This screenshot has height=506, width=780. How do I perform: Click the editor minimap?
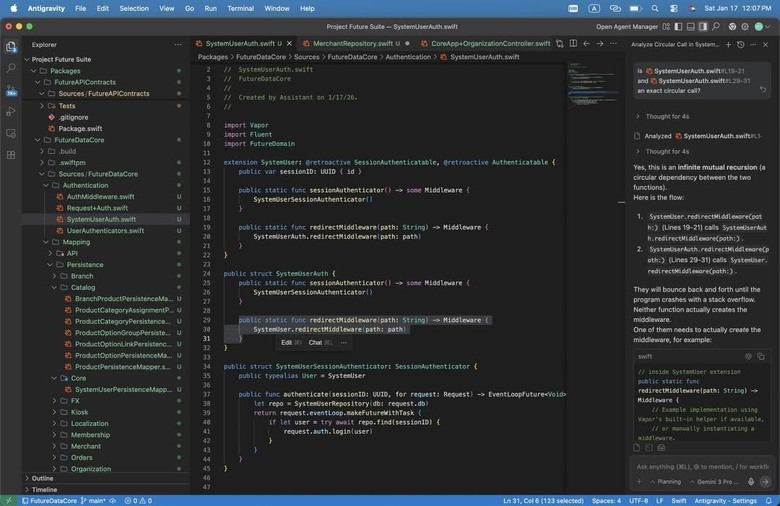(592, 85)
